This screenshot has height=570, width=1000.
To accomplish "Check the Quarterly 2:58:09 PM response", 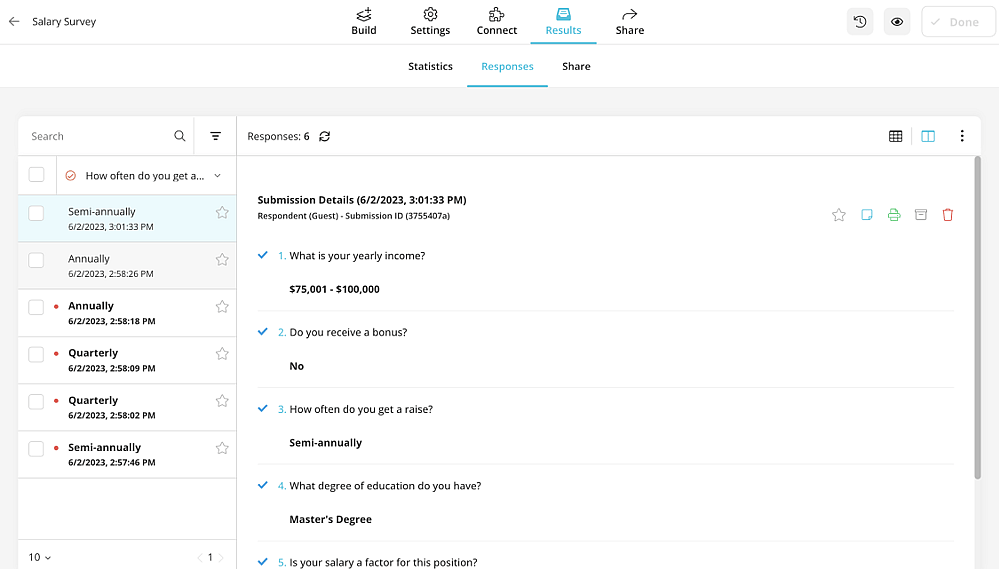I will (36, 354).
